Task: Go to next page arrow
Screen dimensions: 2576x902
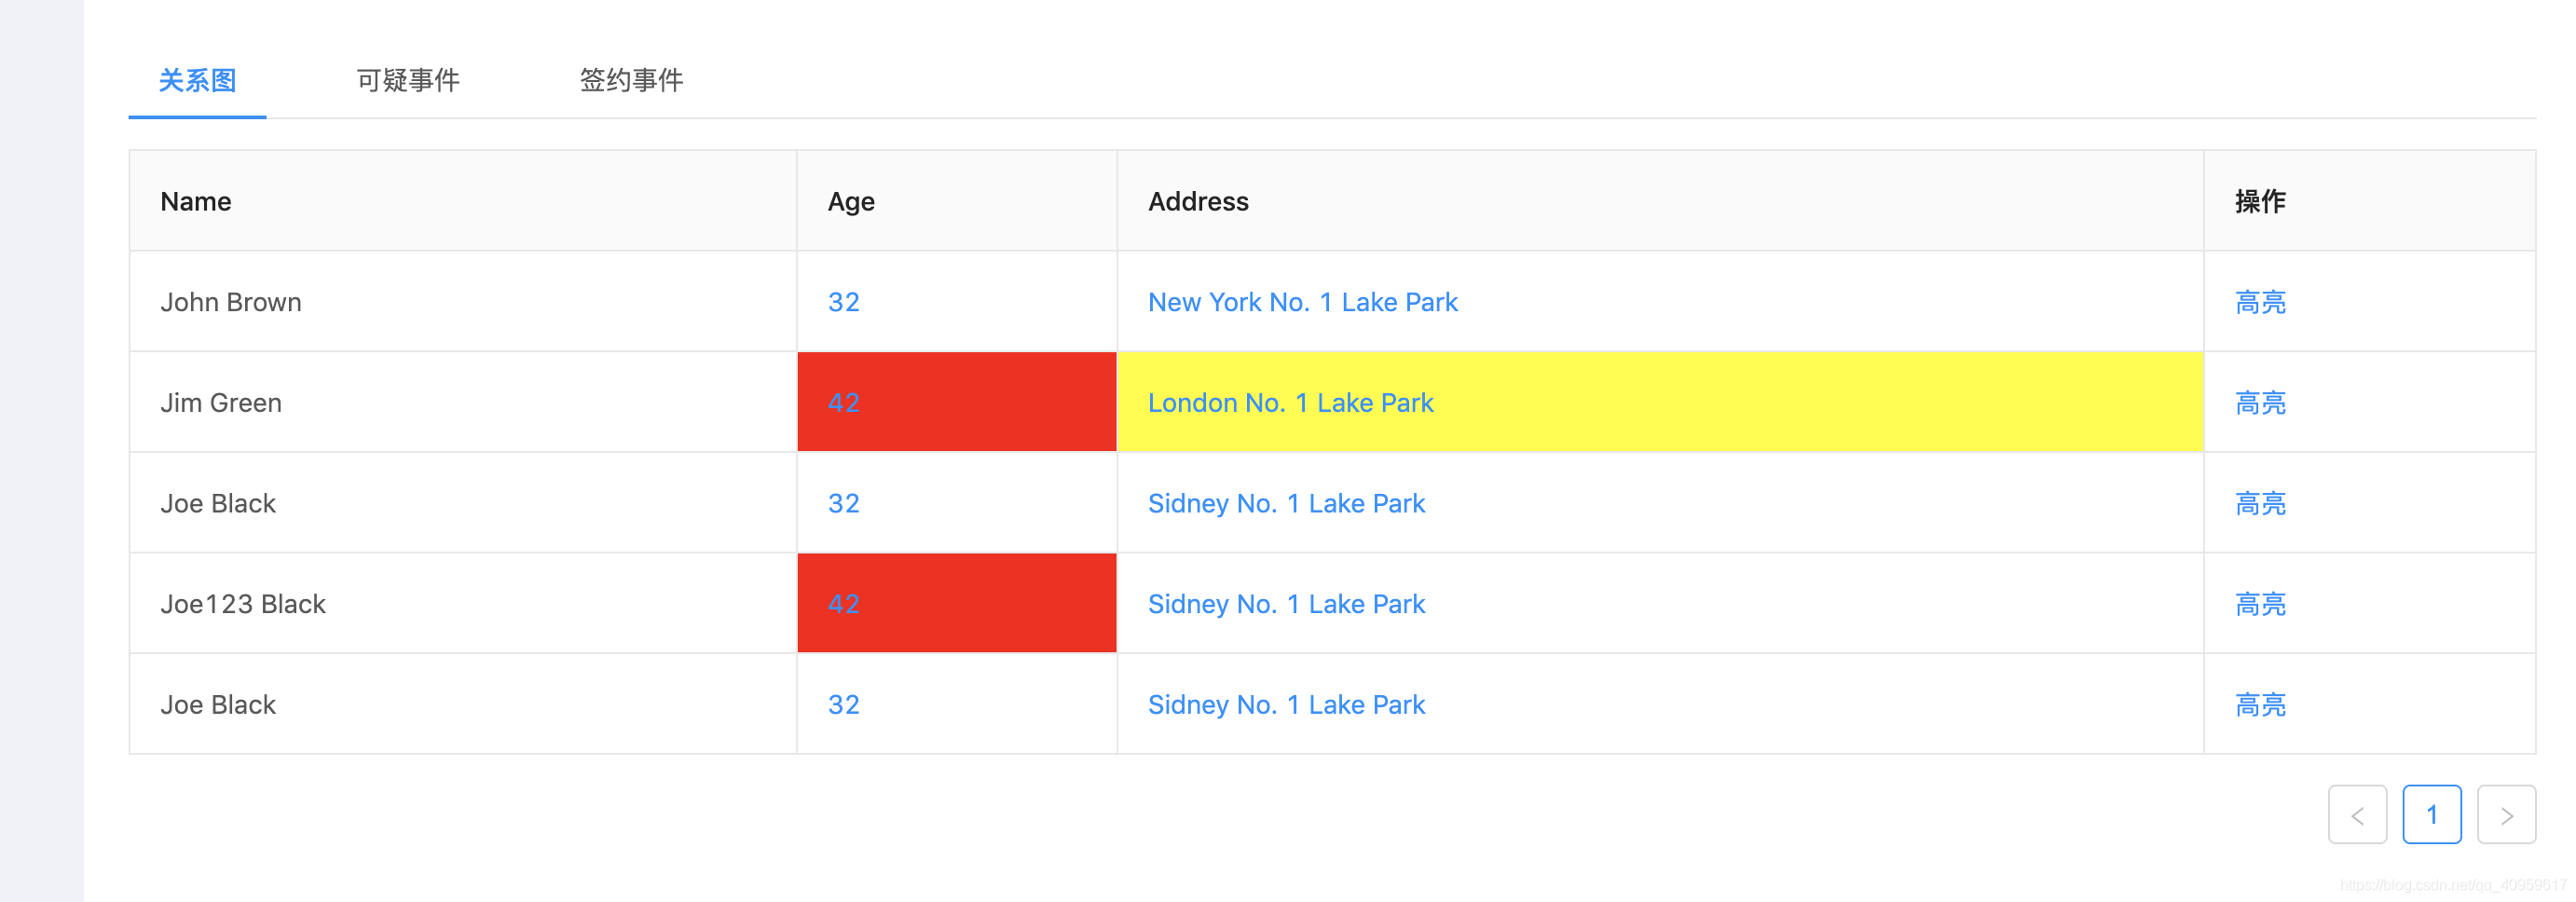Action: [2506, 815]
